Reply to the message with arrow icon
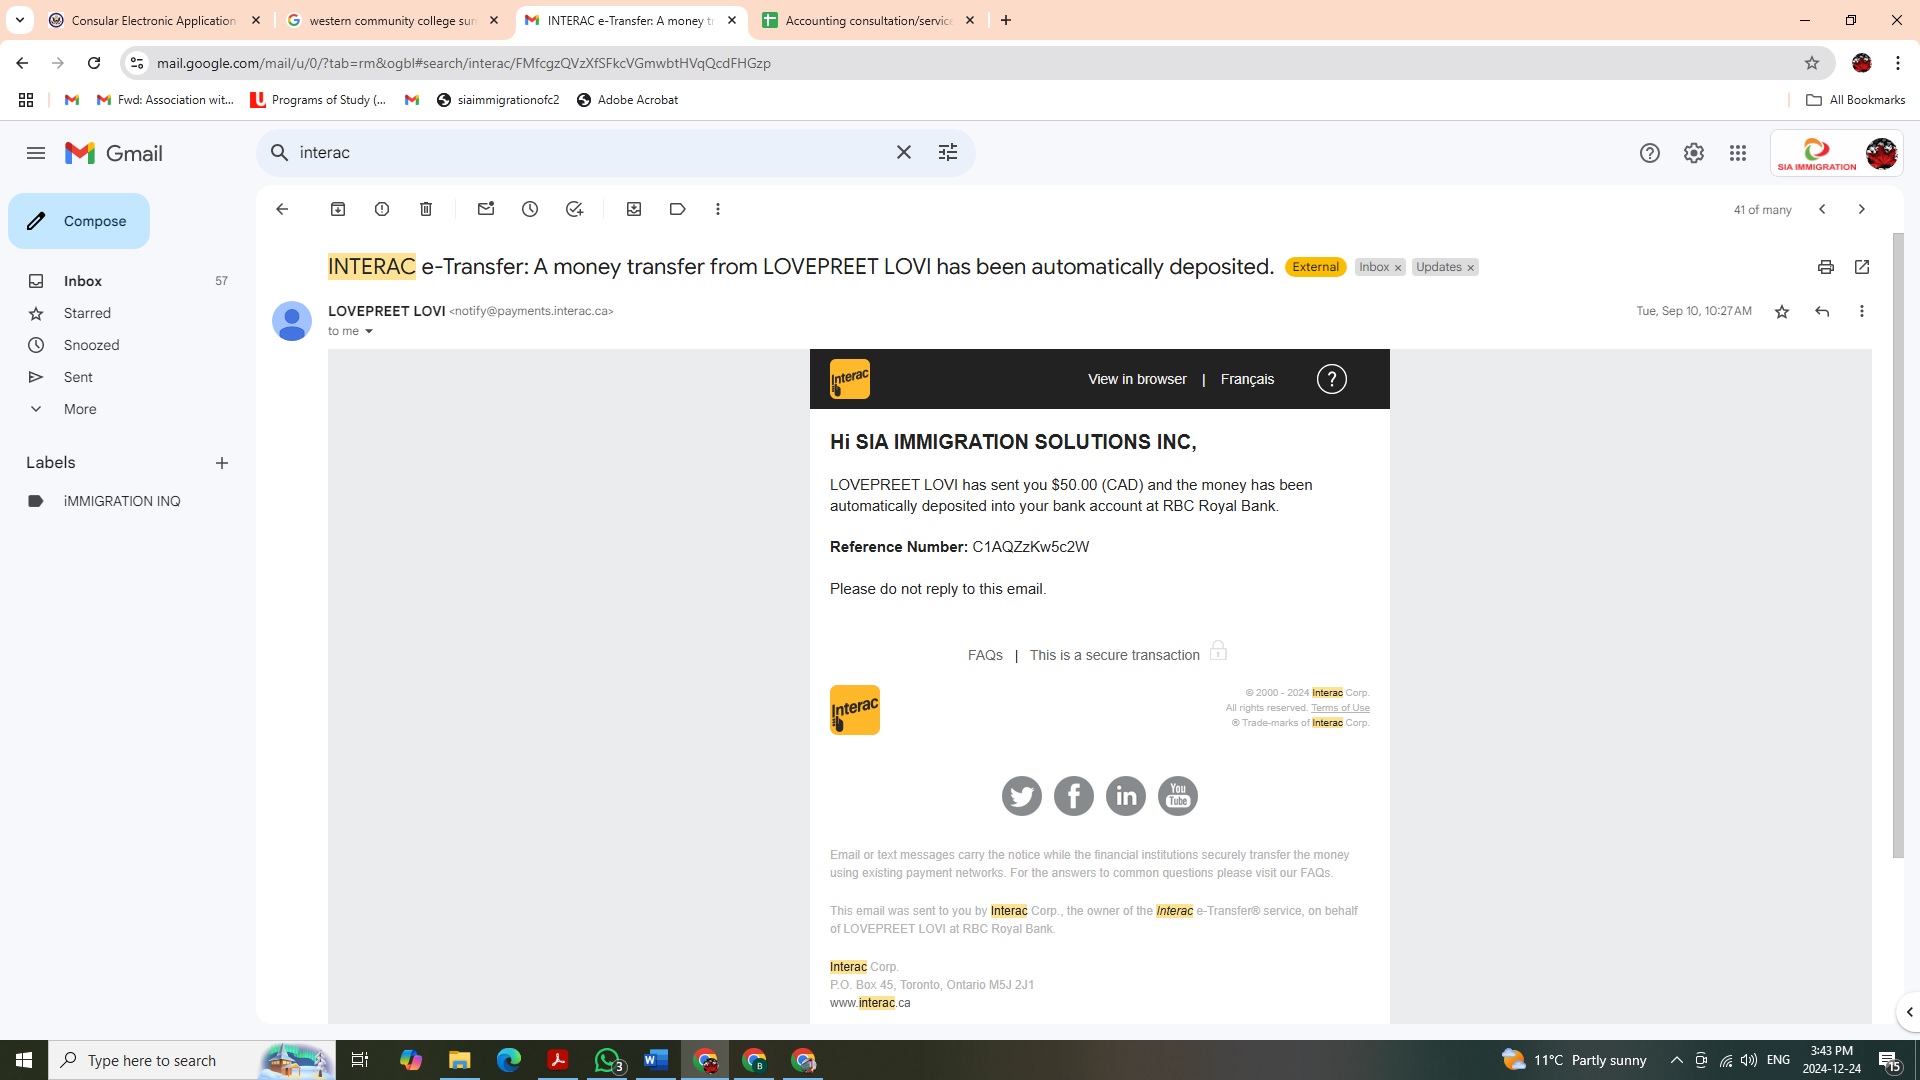The image size is (1920, 1080). pos(1822,312)
